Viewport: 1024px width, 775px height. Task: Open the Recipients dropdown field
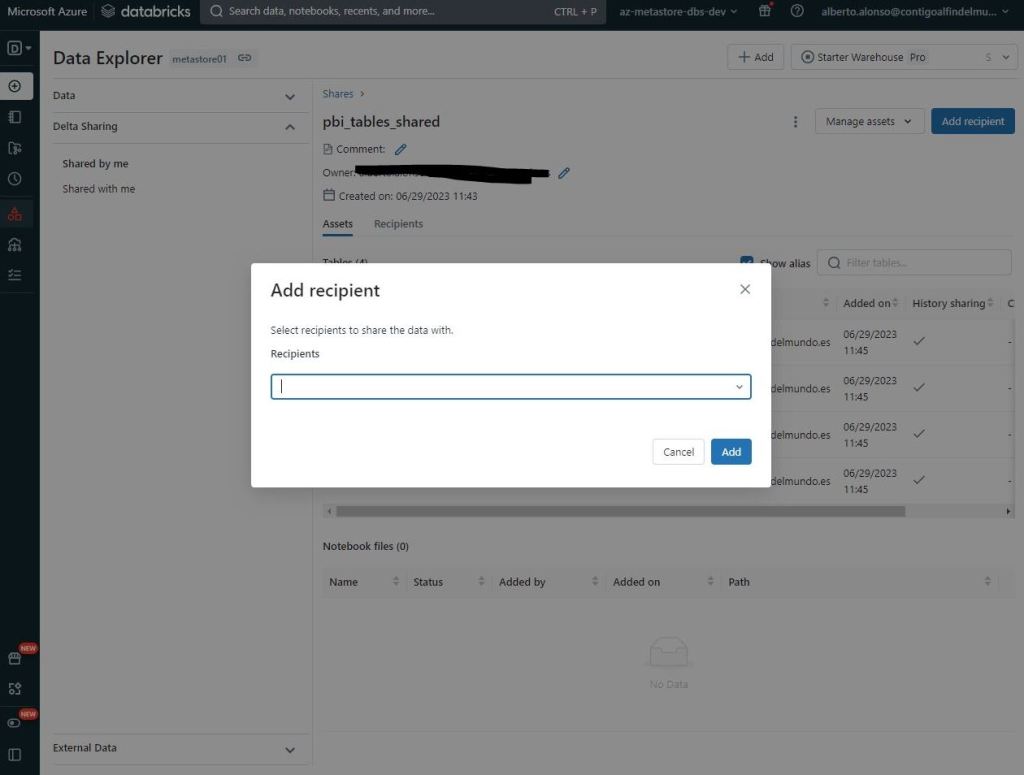[x=510, y=387]
